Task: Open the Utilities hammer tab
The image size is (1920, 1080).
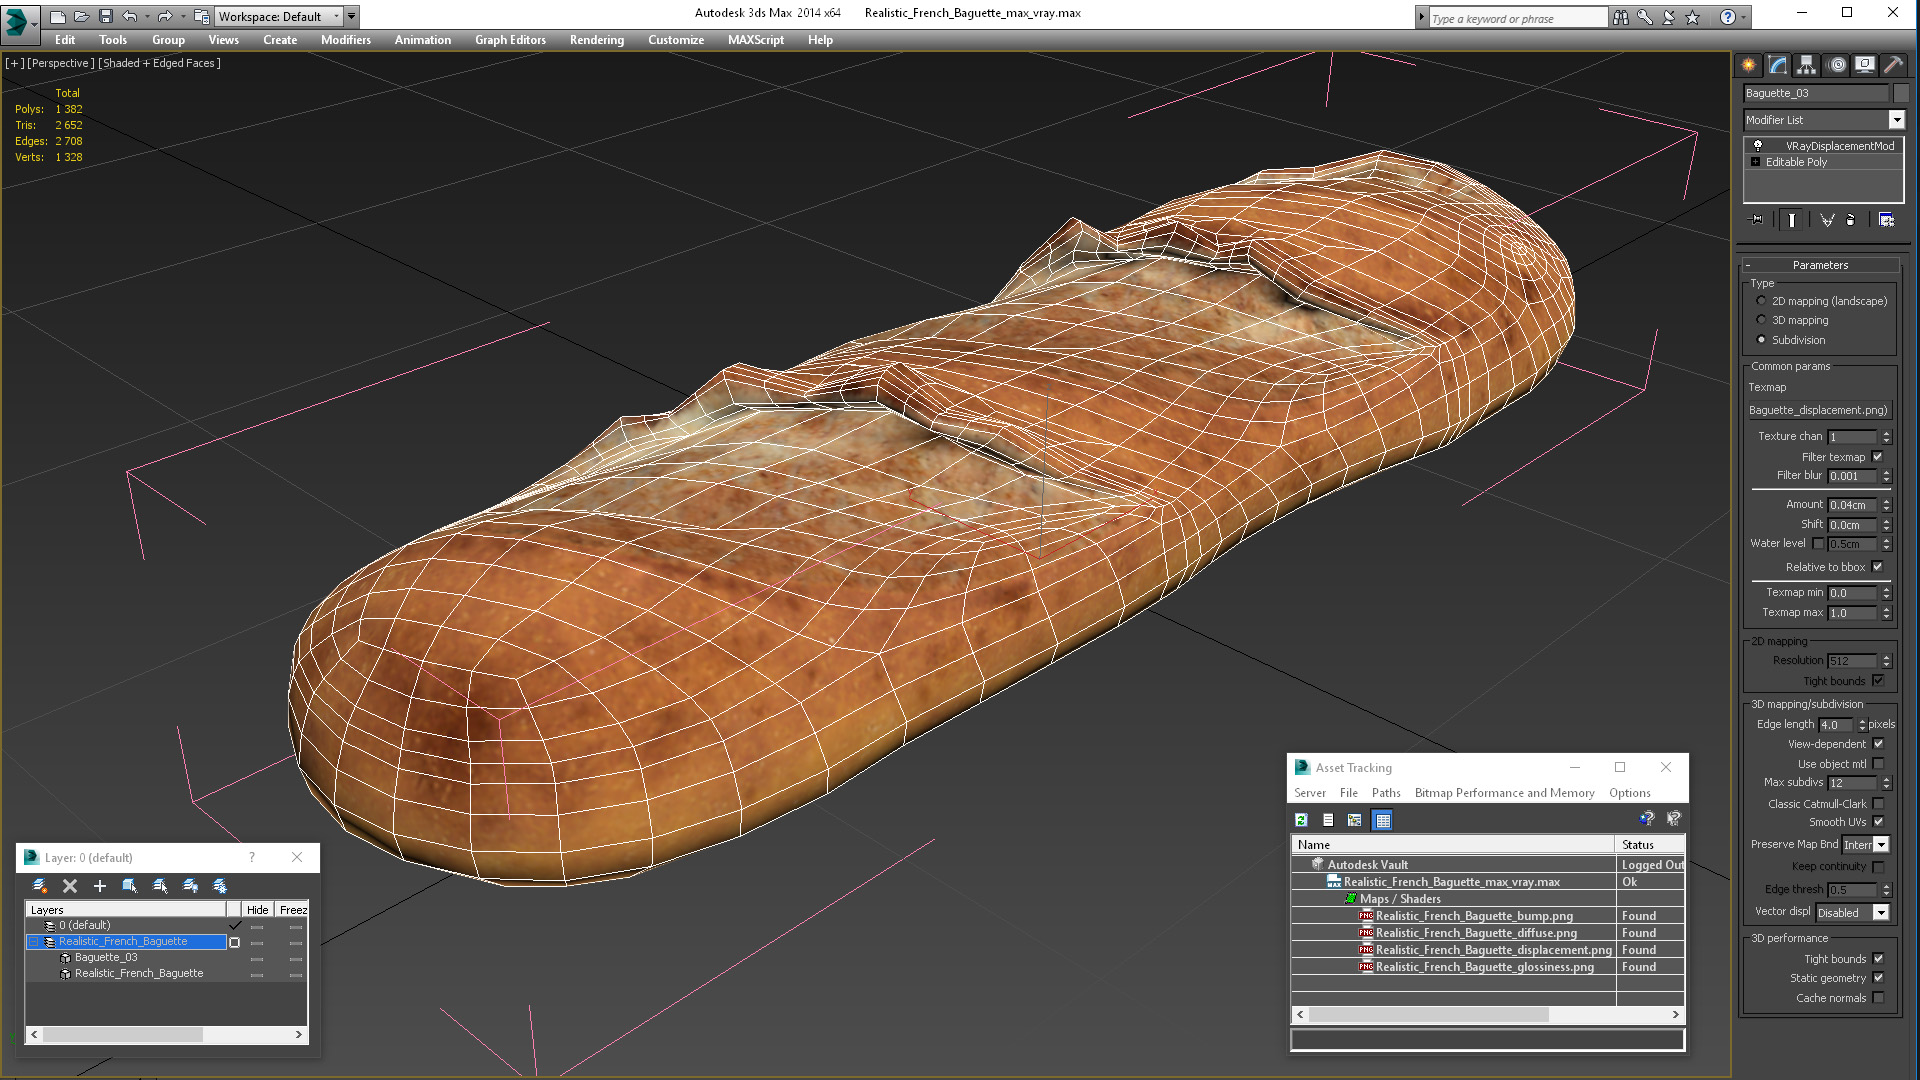Action: tap(1892, 65)
